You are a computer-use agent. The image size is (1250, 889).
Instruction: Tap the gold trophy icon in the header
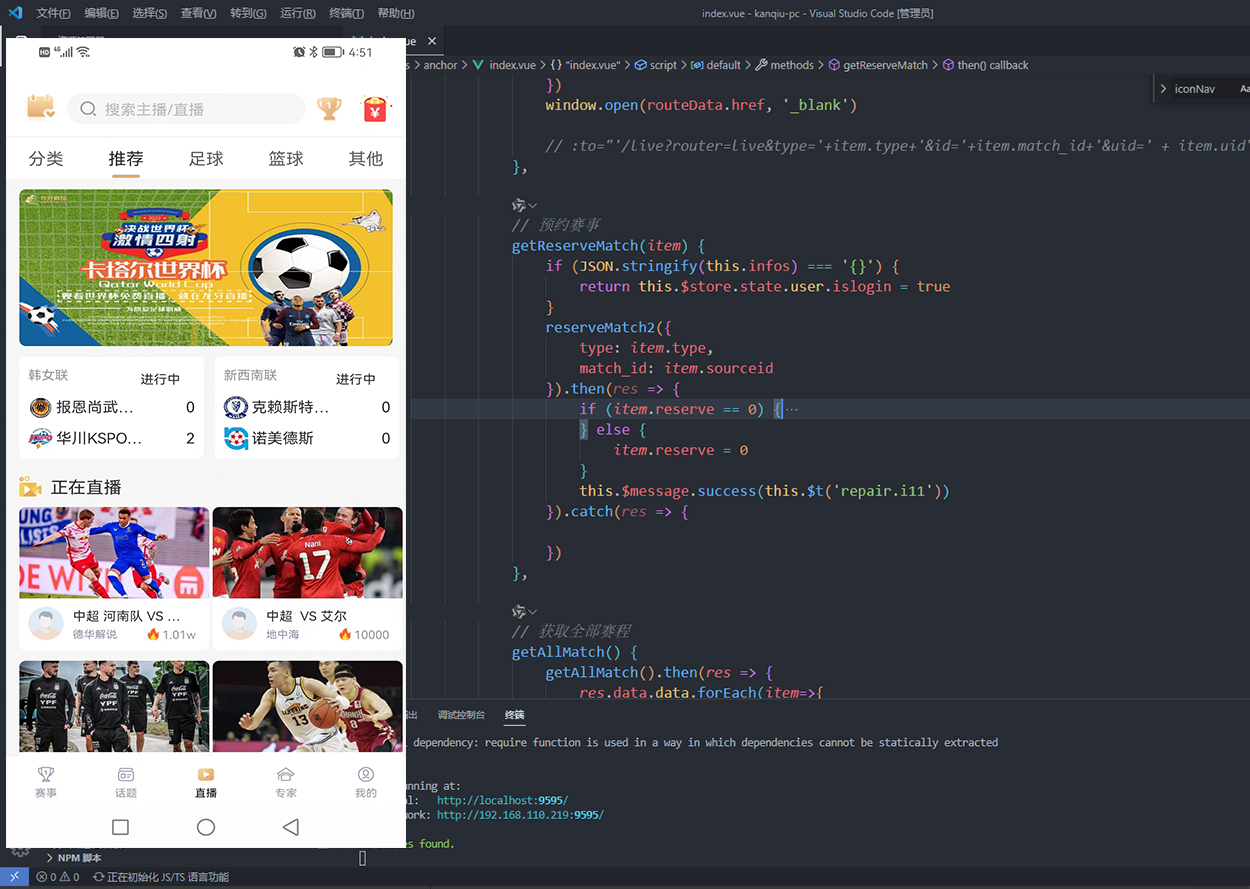[329, 108]
